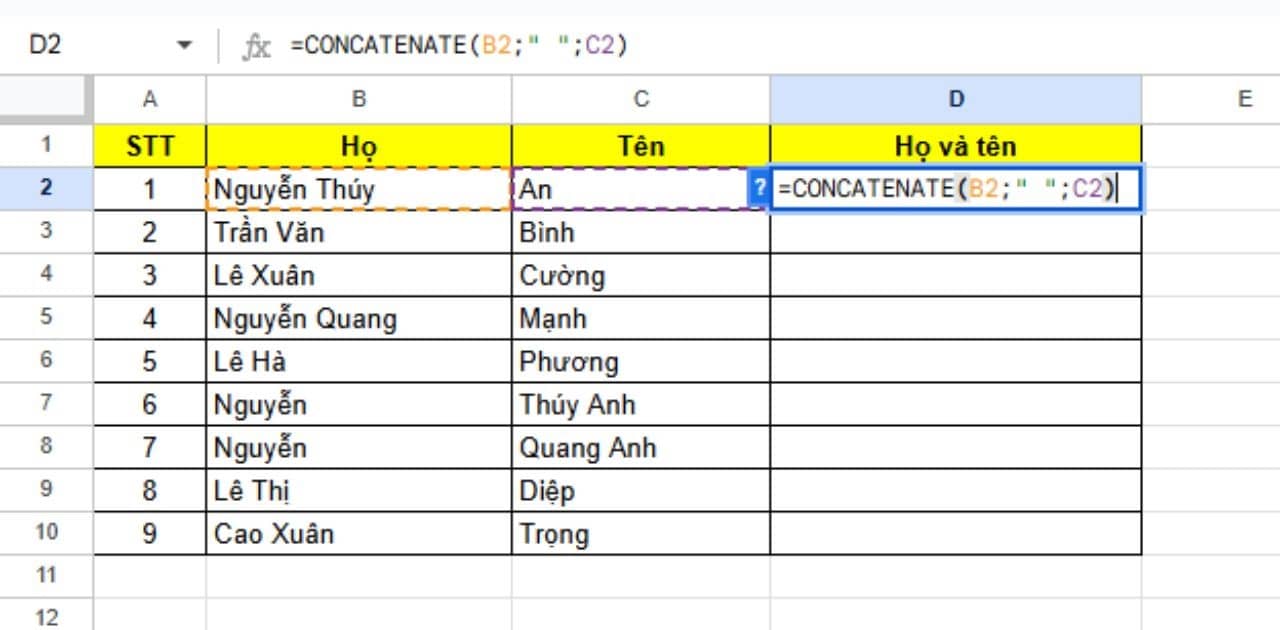This screenshot has width=1280, height=630.
Task: Select column header D
Action: [x=956, y=98]
